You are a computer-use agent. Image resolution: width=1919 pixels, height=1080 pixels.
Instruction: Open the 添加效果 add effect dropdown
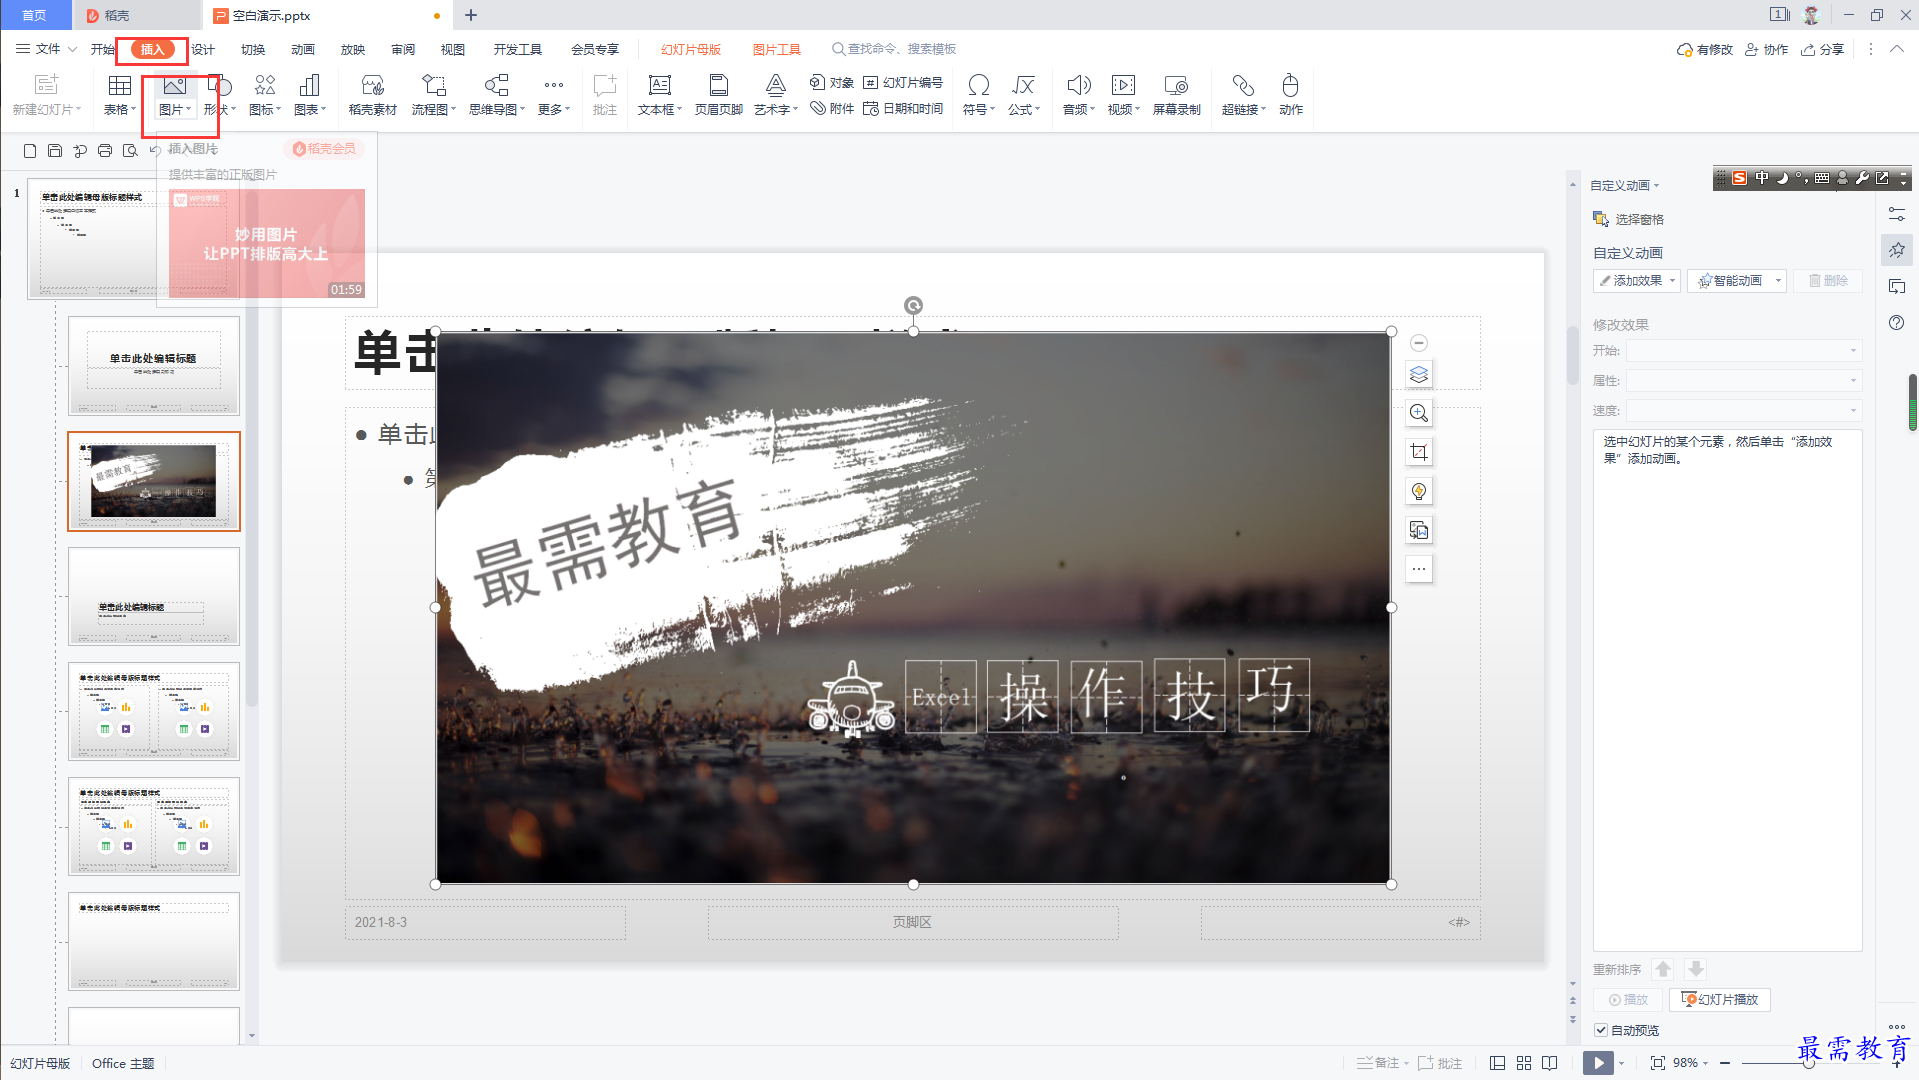coord(1637,281)
